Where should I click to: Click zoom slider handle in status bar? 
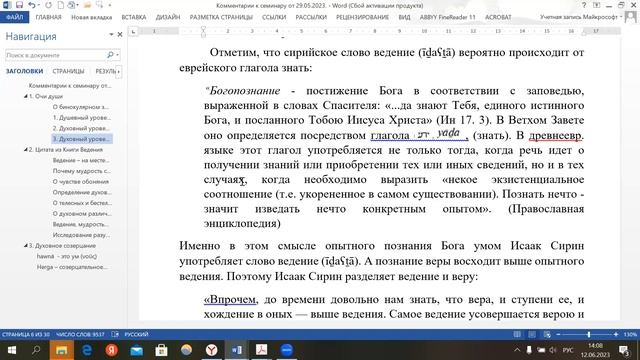pyautogui.click(x=589, y=334)
